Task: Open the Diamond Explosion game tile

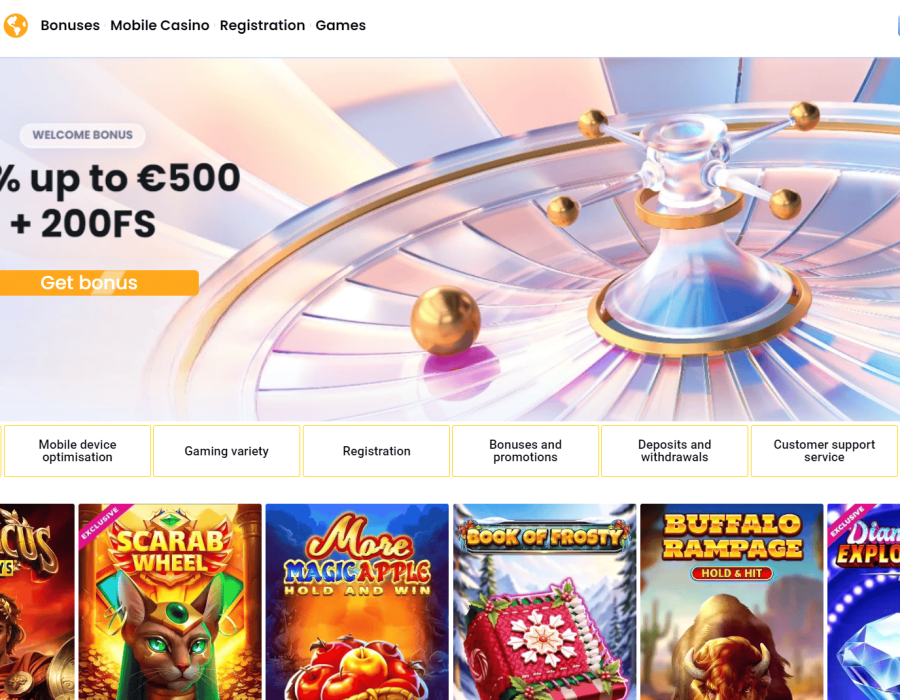Action: pos(864,602)
